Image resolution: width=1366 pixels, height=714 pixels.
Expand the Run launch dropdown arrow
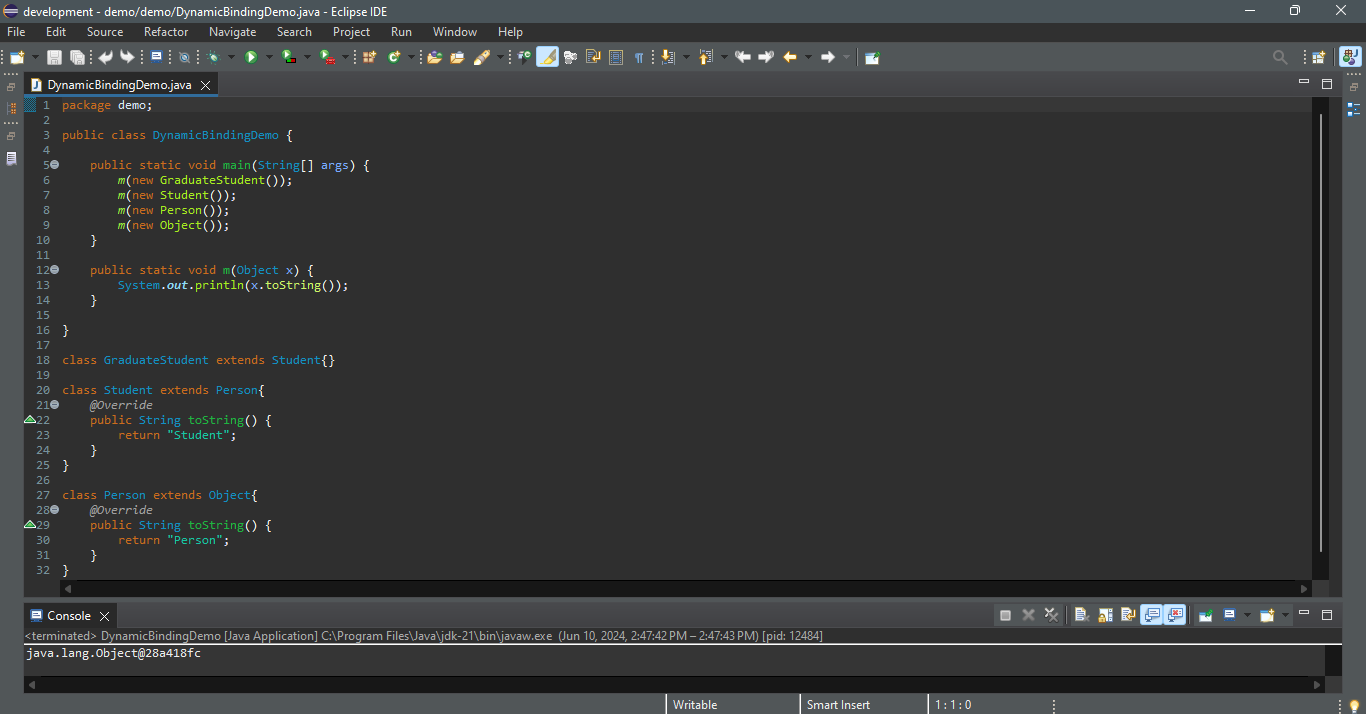coord(269,58)
